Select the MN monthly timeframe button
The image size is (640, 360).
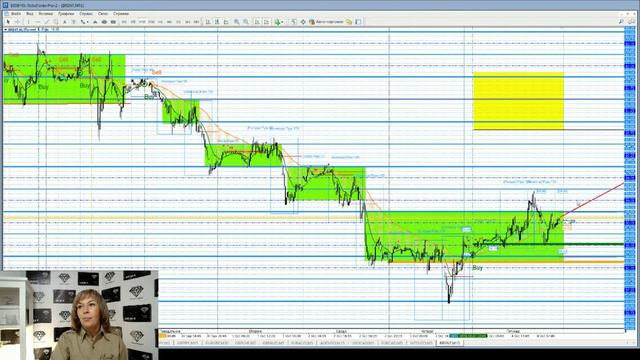196,22
